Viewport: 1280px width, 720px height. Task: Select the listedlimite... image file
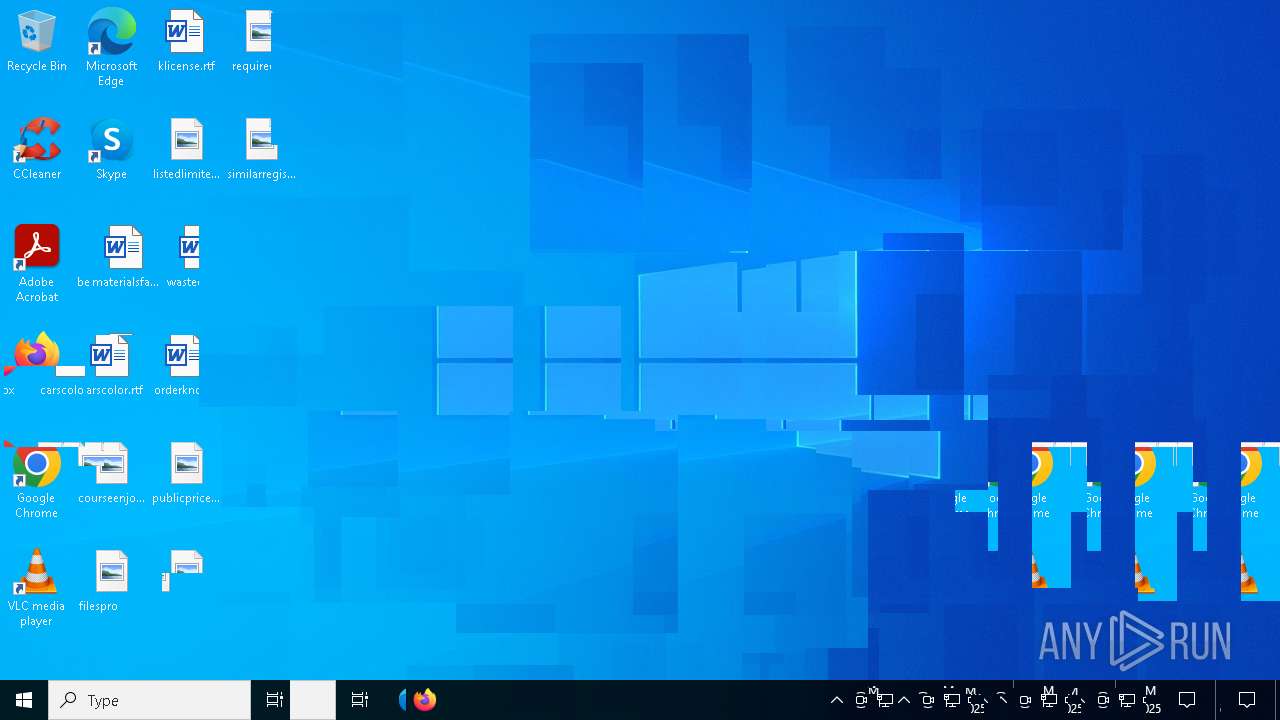186,150
